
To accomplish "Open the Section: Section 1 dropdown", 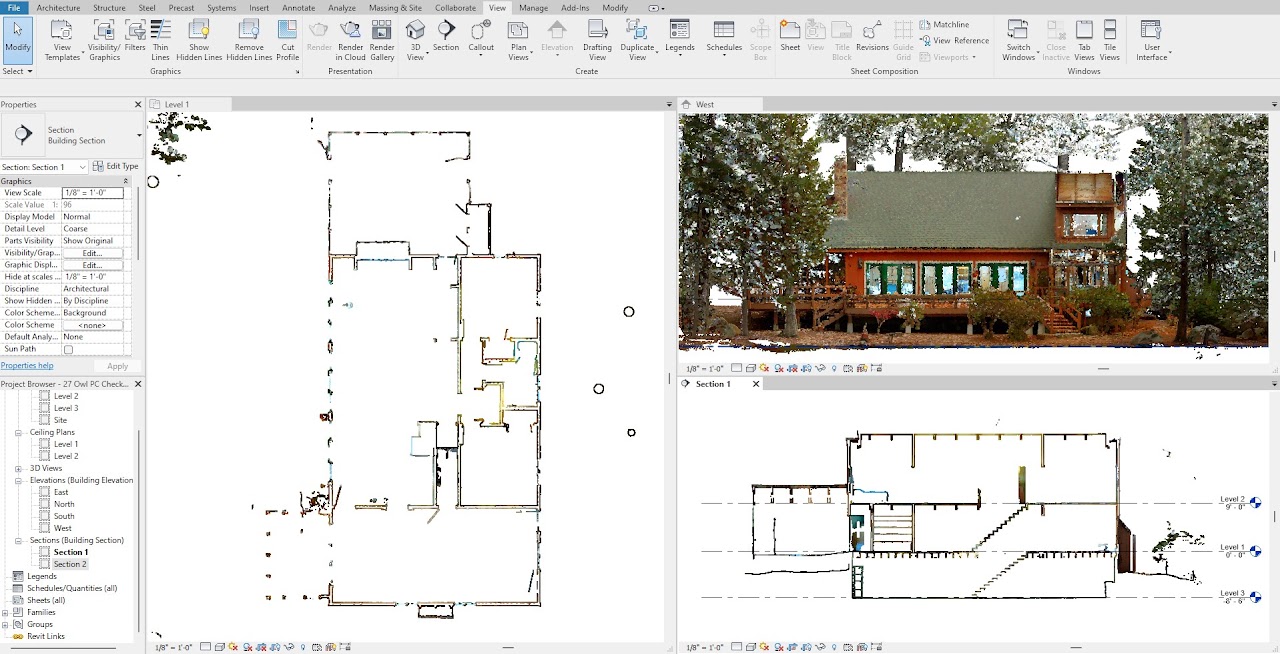I will (82, 167).
